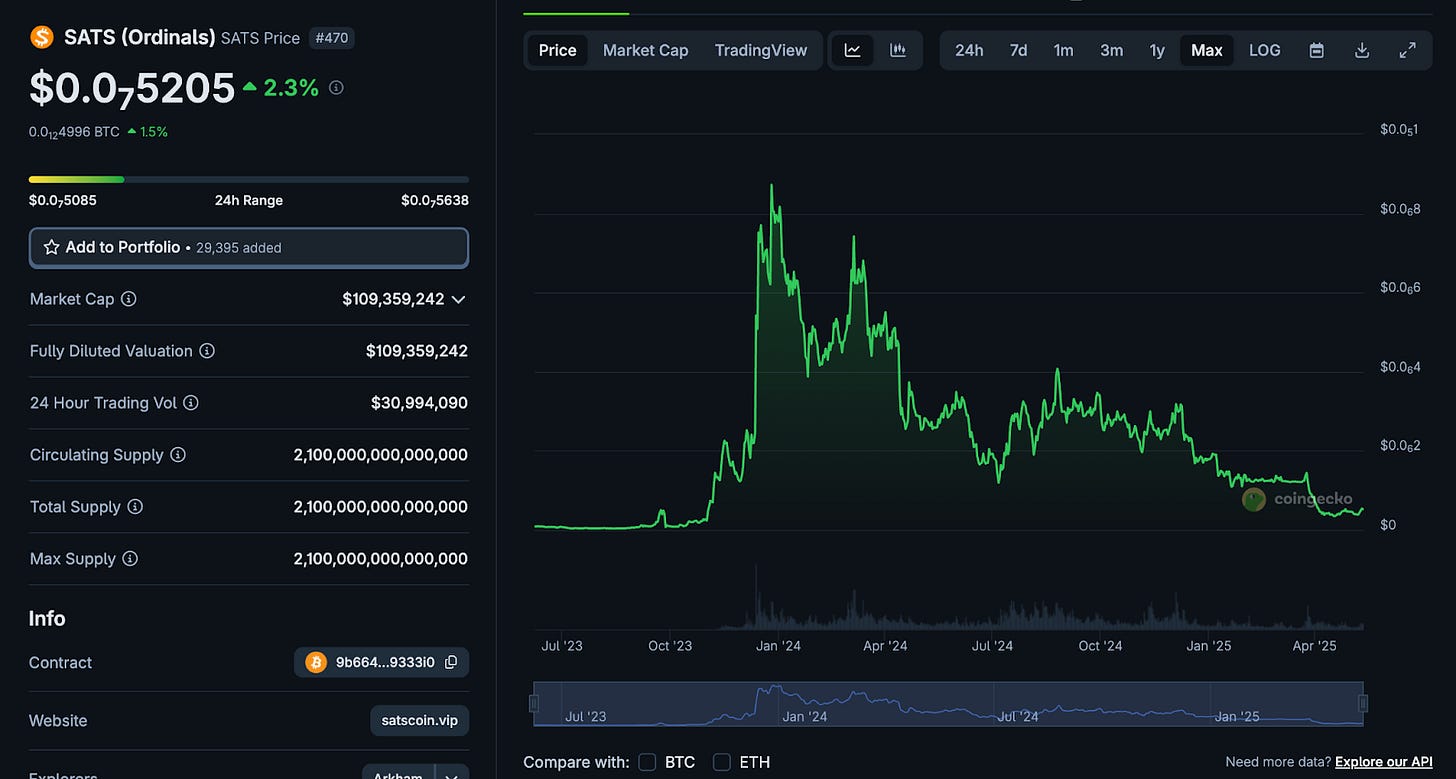
Task: Click the Arkham explorer button
Action: click(x=400, y=774)
